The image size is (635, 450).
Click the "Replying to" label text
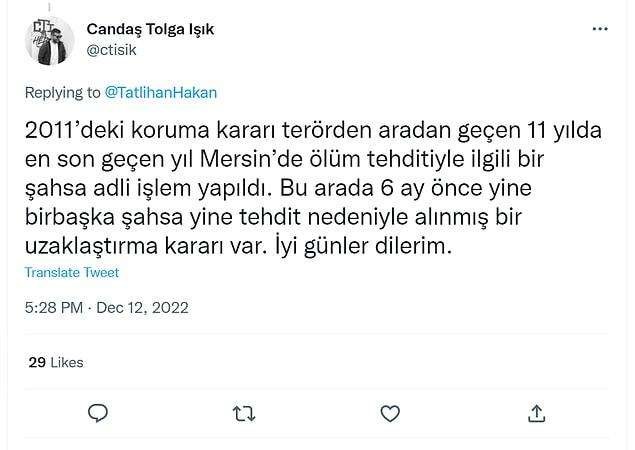coord(63,92)
